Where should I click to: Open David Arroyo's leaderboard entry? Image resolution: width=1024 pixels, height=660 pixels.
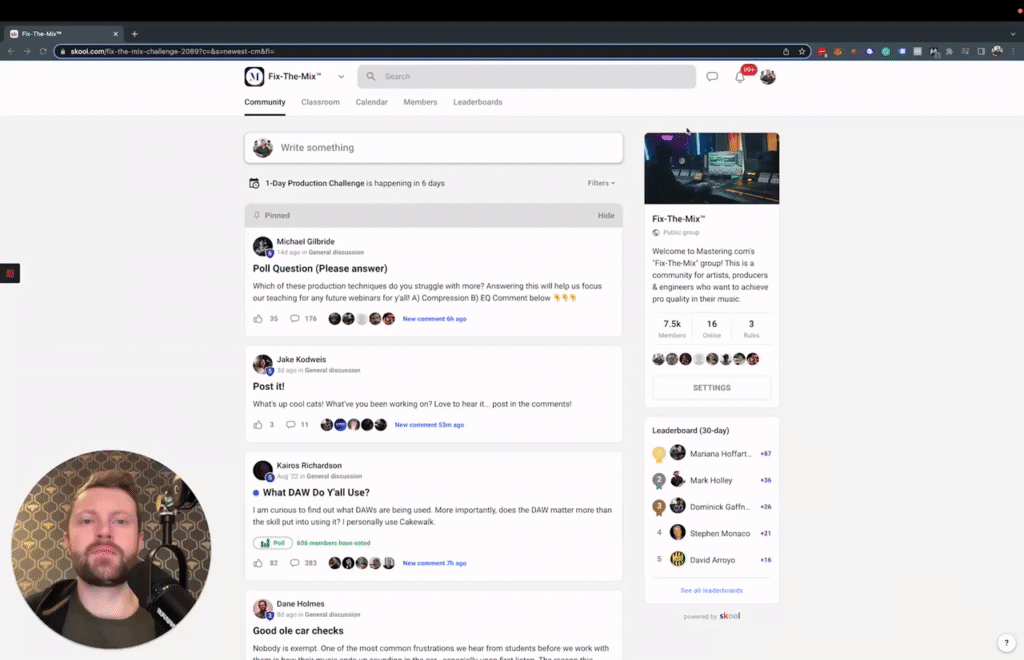711,559
